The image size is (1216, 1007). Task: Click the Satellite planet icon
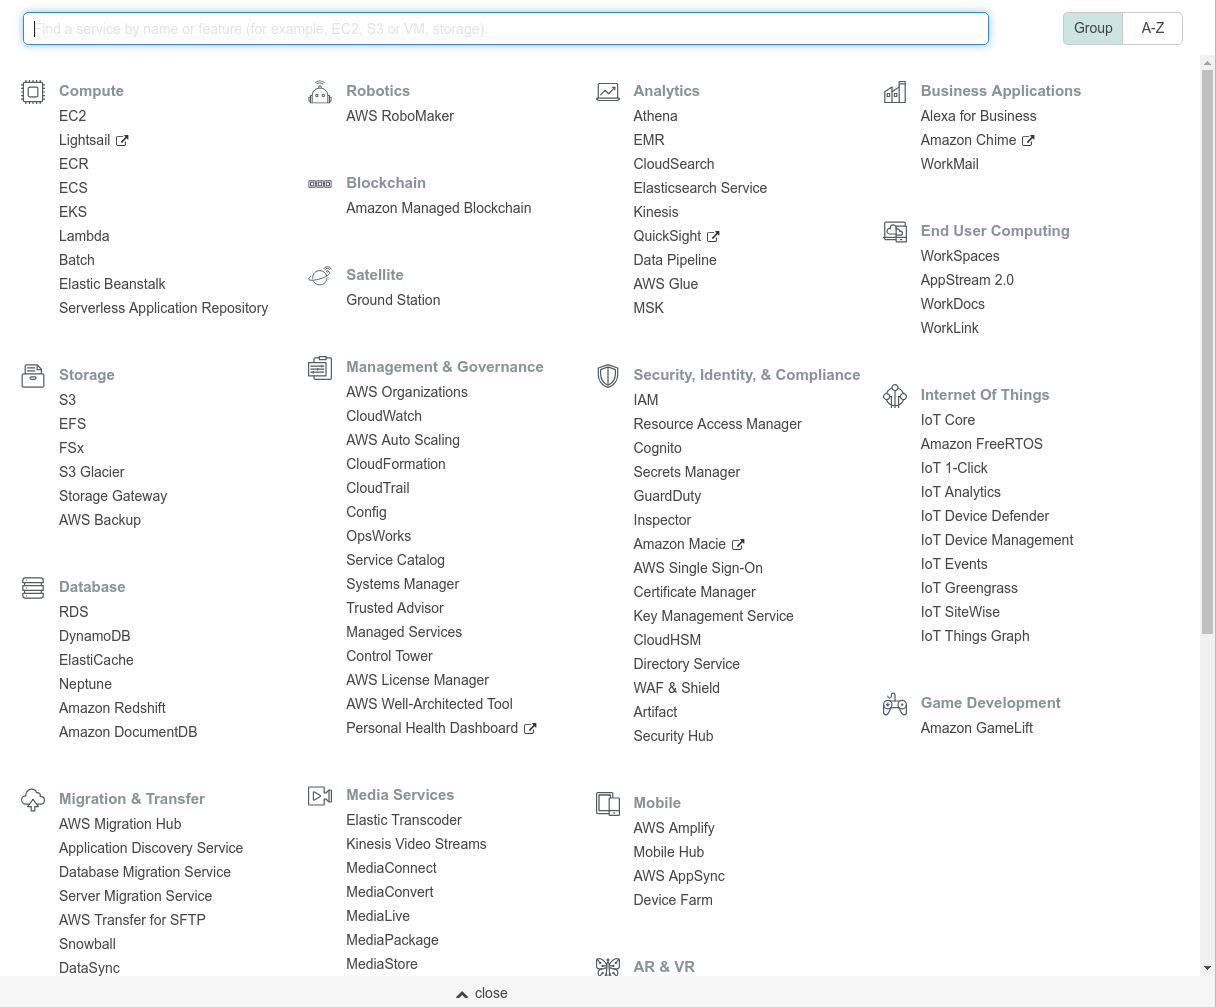point(320,276)
